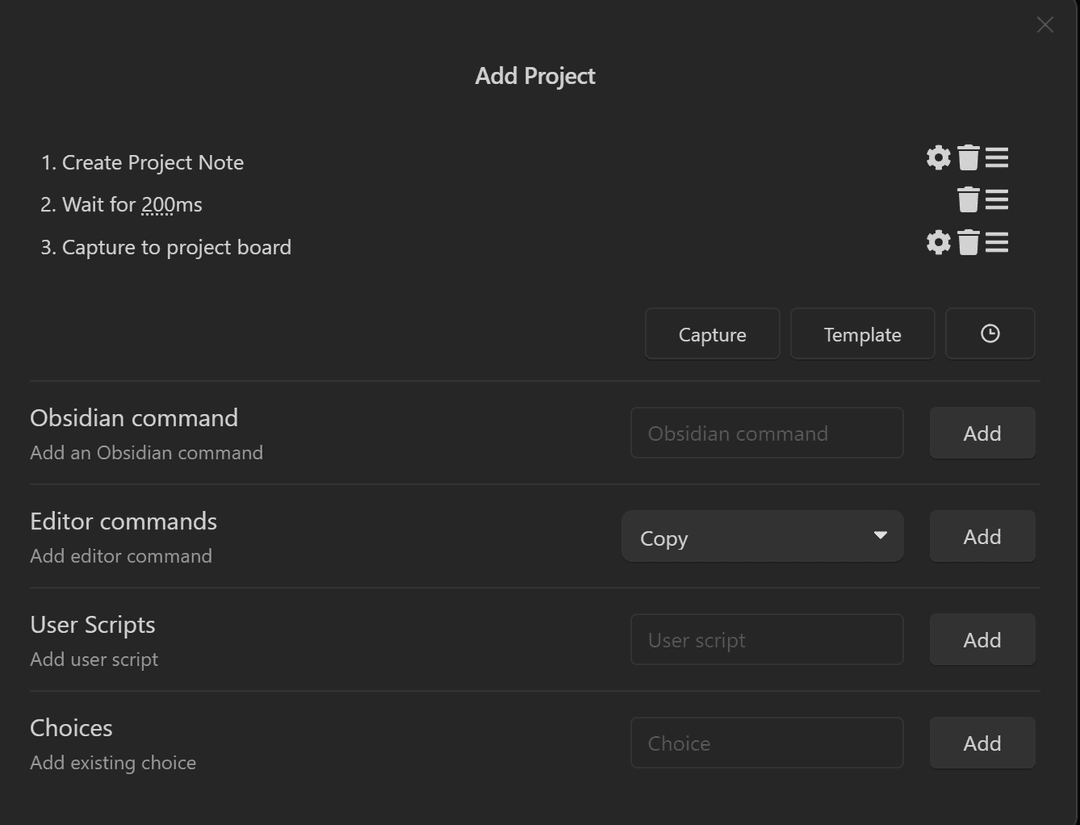Delete the Create Project Note step
The width and height of the screenshot is (1080, 825).
[968, 157]
